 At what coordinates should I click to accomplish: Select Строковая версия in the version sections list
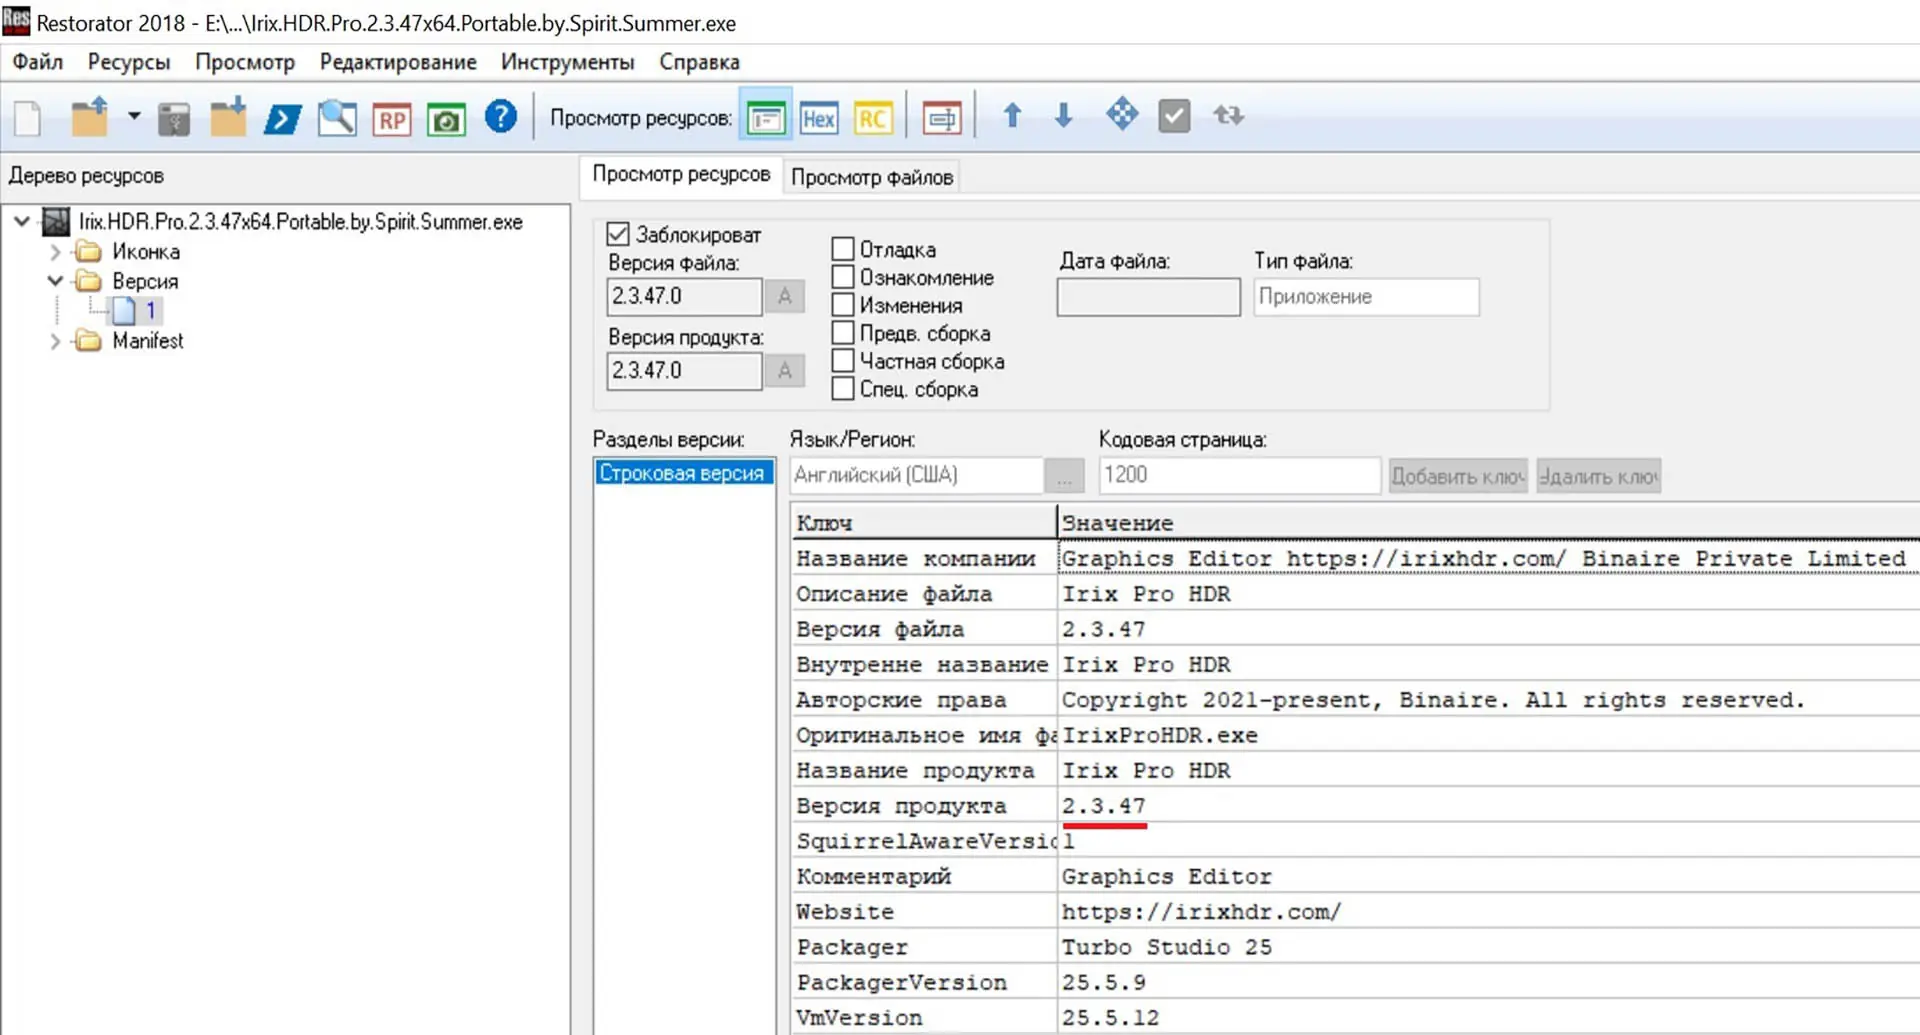click(683, 472)
